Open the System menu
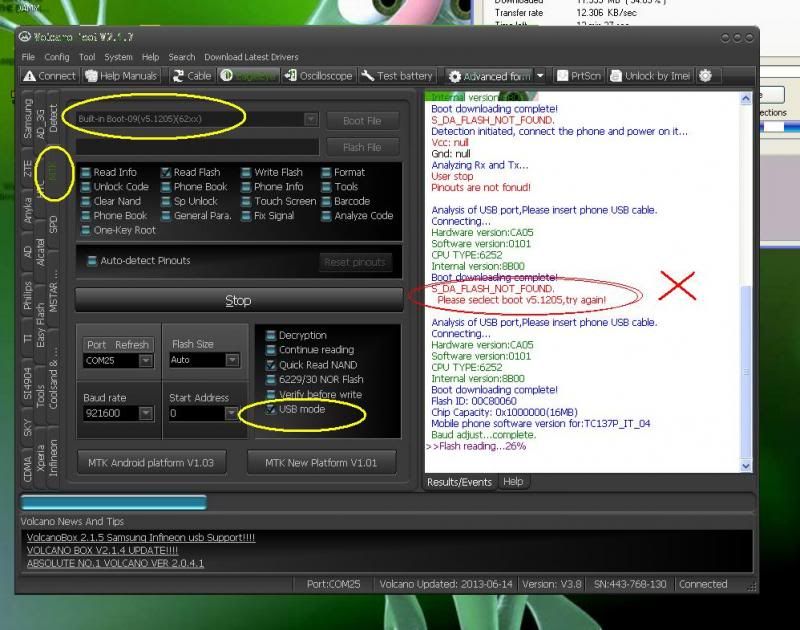 click(118, 57)
